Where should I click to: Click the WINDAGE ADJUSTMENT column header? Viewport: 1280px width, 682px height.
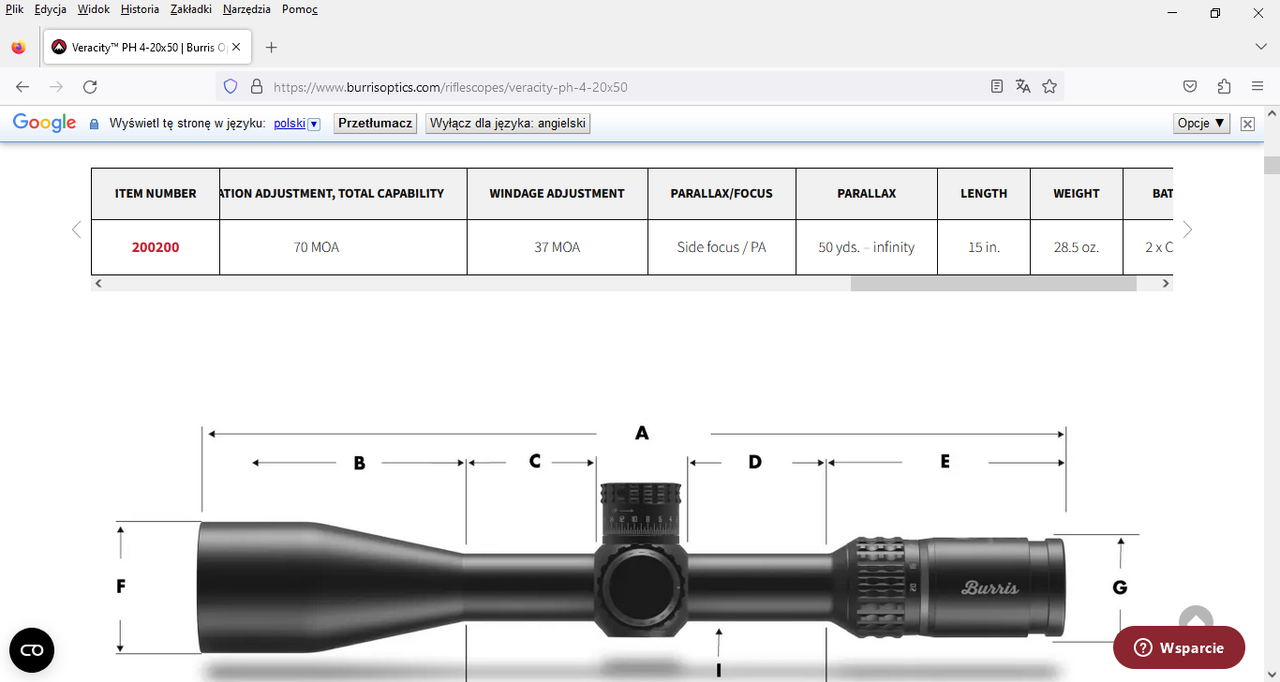pos(557,194)
